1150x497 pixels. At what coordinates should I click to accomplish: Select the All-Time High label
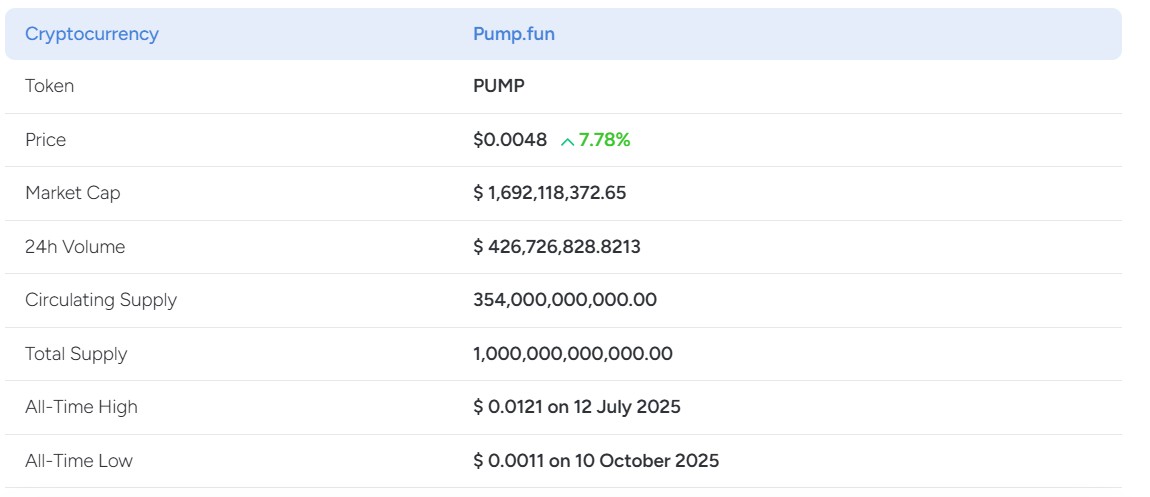(x=81, y=407)
